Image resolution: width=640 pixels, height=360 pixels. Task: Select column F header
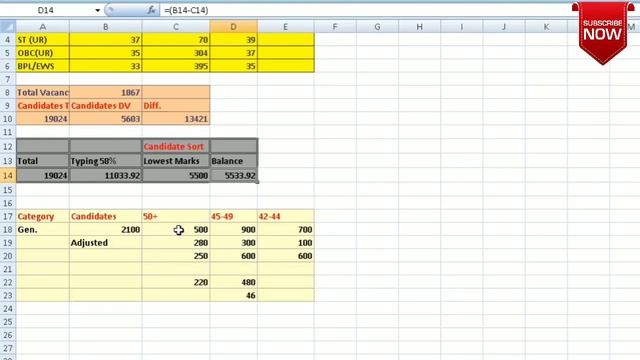click(335, 27)
